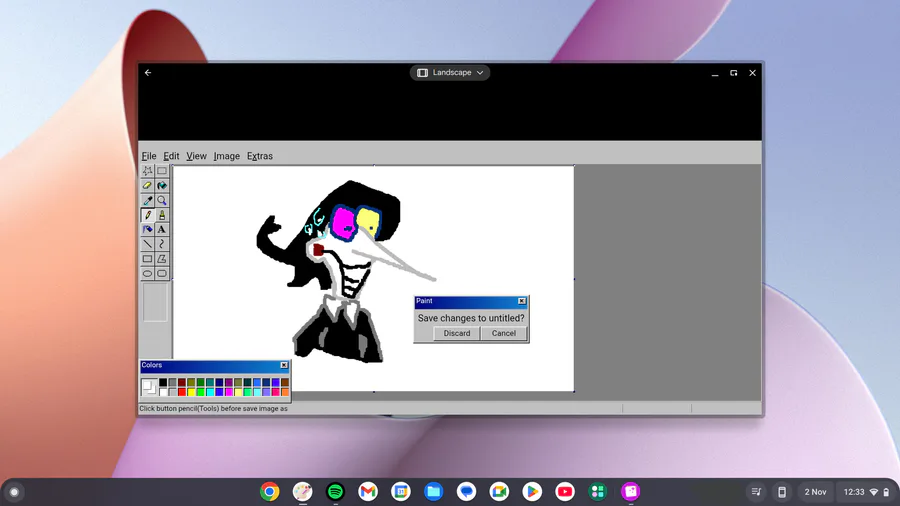
Task: Open the 2 Nov calendar date
Action: point(815,492)
